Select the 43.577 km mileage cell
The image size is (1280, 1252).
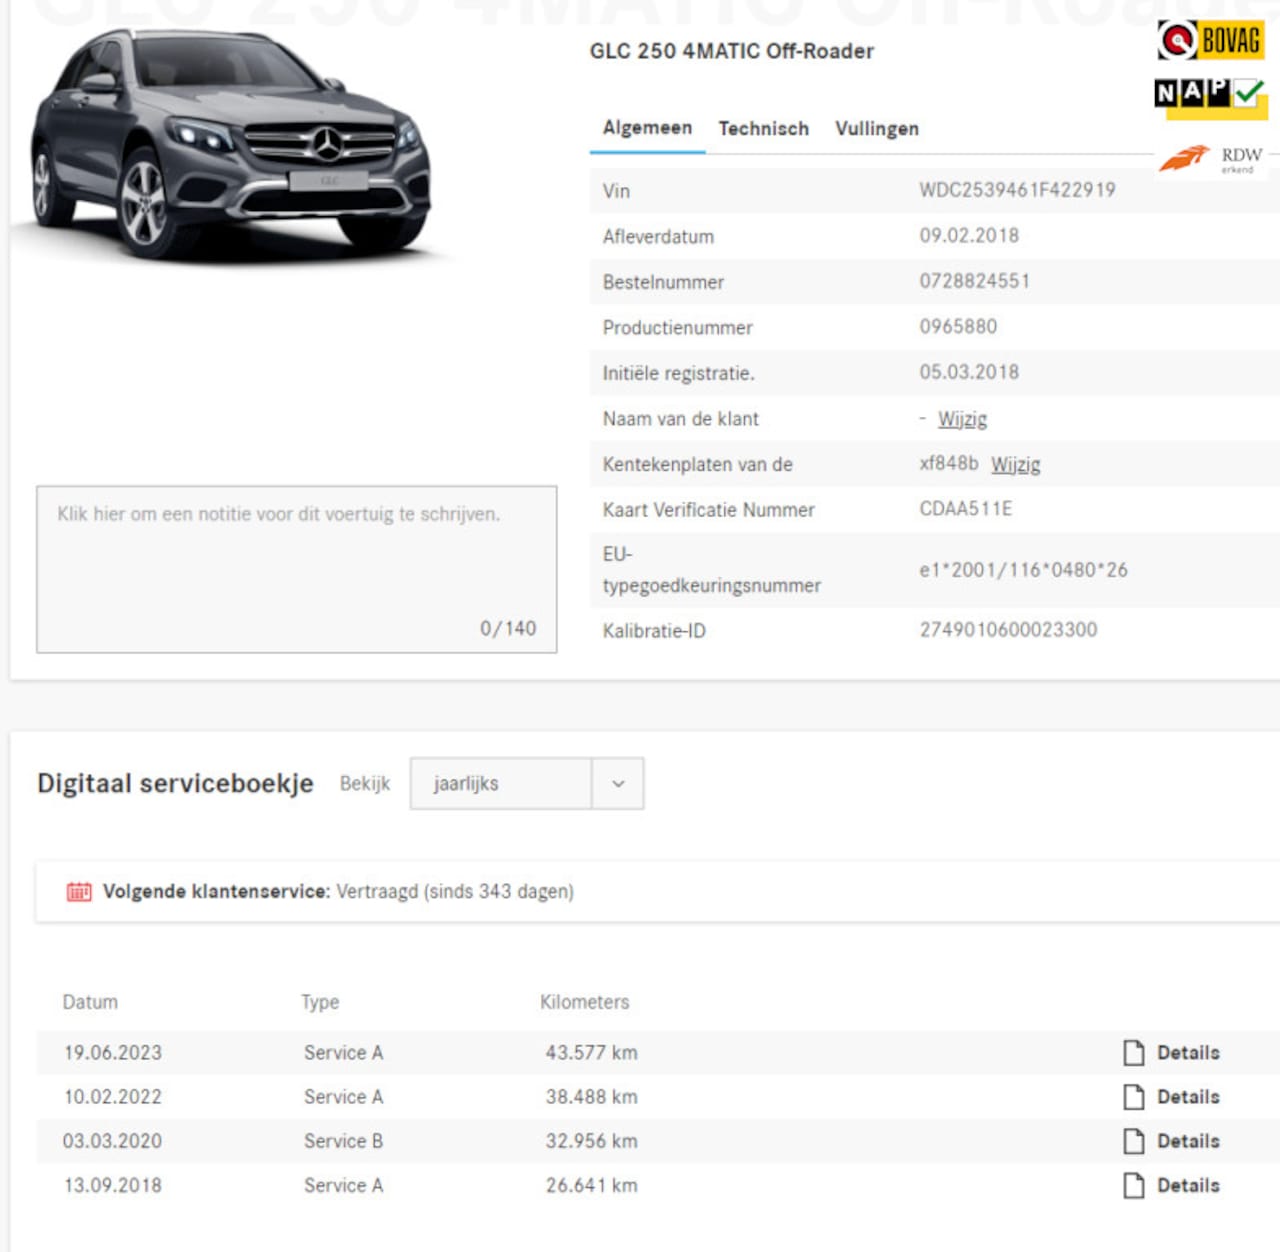(x=591, y=1053)
